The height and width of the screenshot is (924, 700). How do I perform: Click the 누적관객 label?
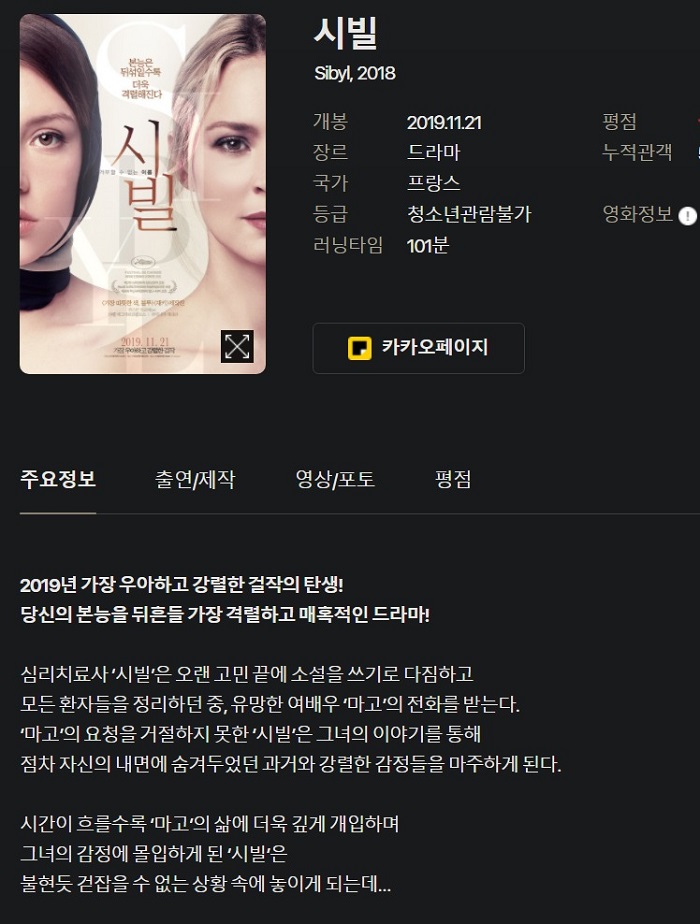pos(637,152)
